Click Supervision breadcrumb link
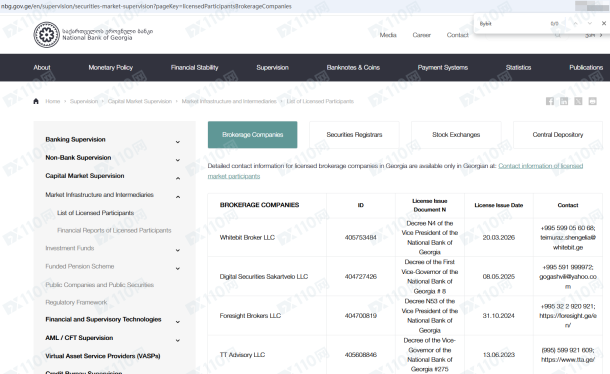Screen dimensions: 610x374 [x=84, y=101]
